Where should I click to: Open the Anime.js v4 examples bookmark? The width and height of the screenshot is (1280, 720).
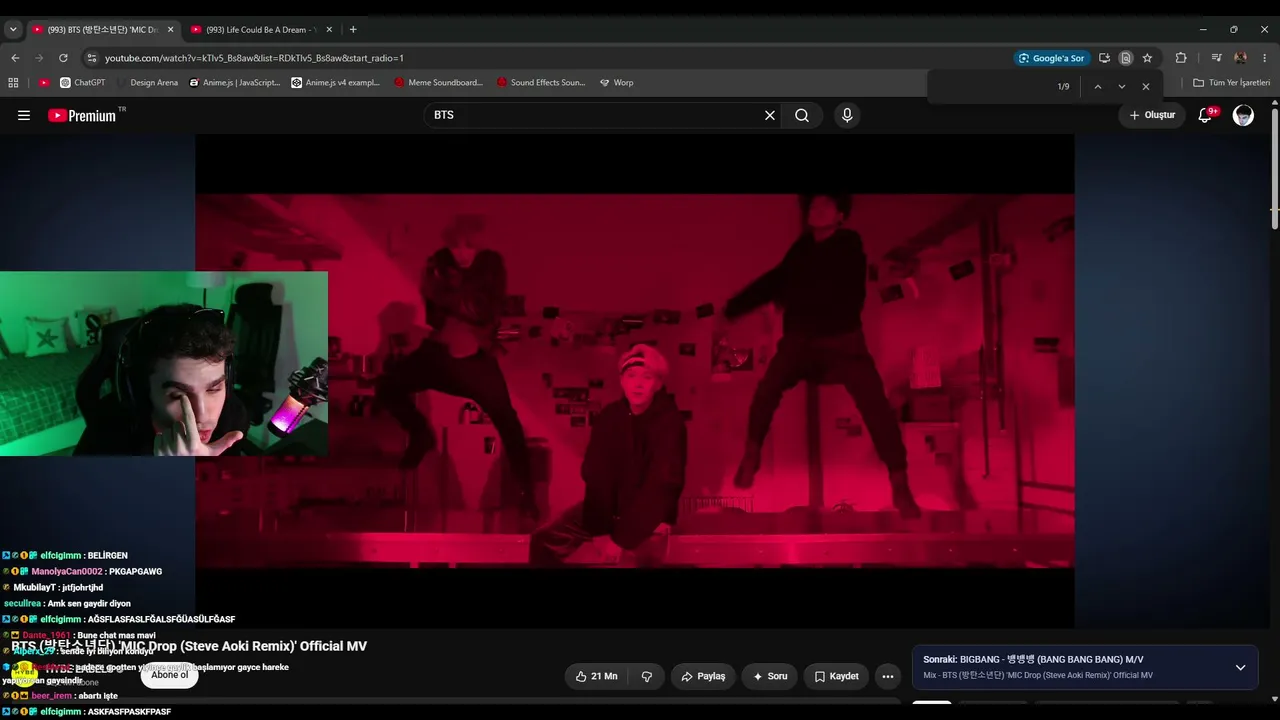click(336, 83)
